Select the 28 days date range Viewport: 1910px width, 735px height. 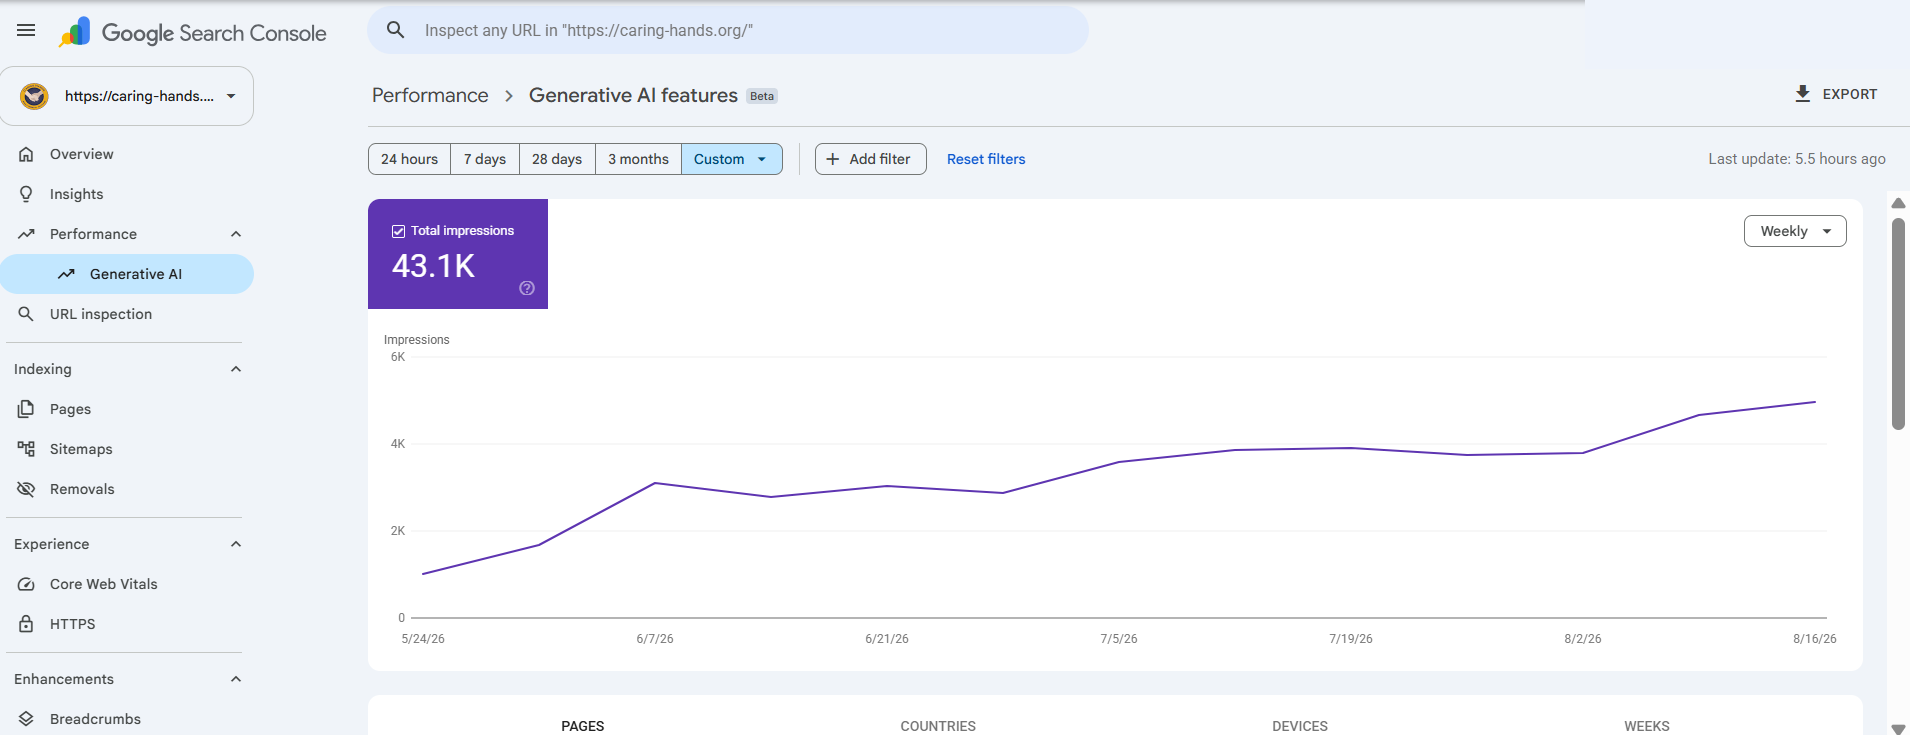pyautogui.click(x=557, y=159)
